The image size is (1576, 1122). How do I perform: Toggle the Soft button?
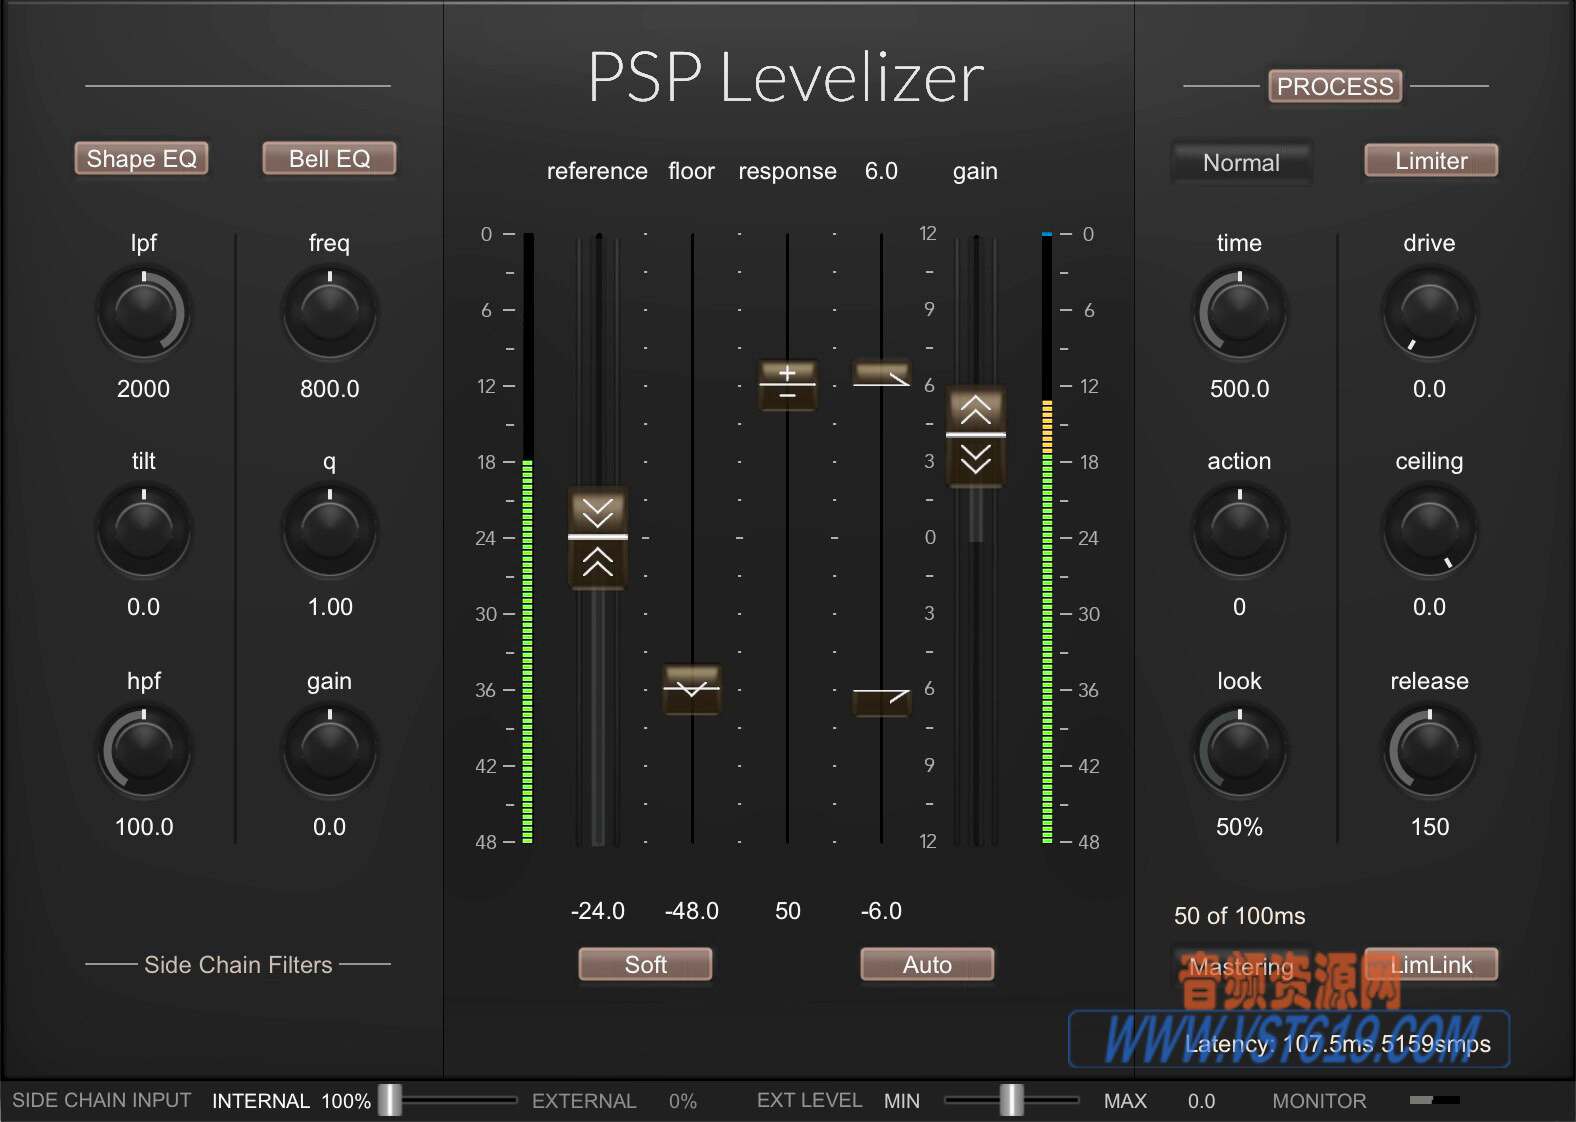point(646,965)
